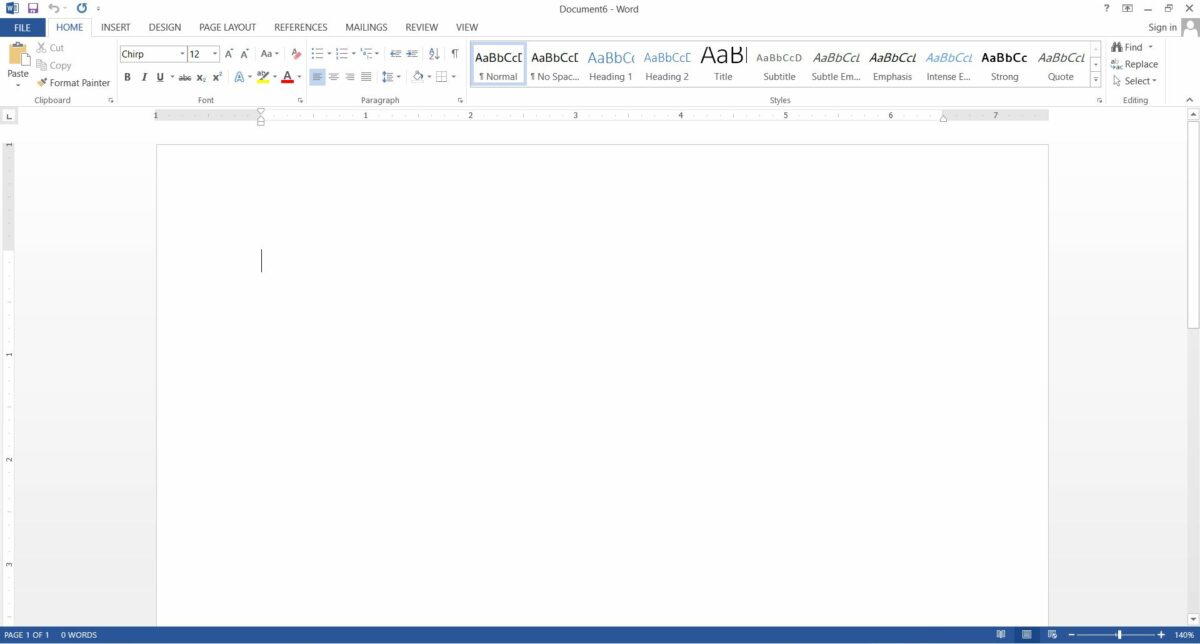Image resolution: width=1200 pixels, height=644 pixels.
Task: Apply the Heading 1 style
Action: (x=610, y=64)
